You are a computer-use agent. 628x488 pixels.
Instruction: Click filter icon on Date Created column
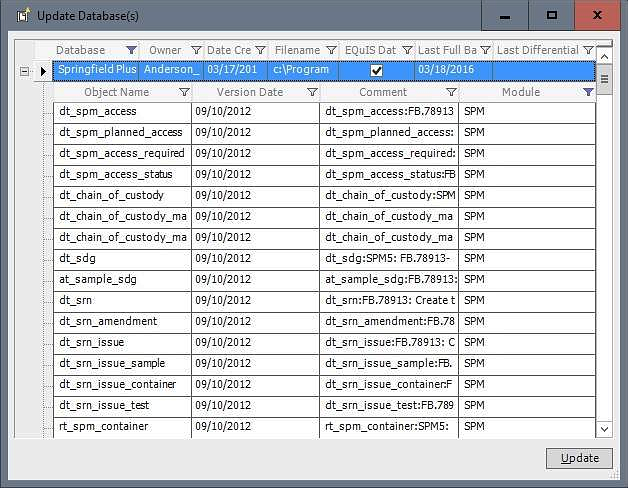pos(261,50)
